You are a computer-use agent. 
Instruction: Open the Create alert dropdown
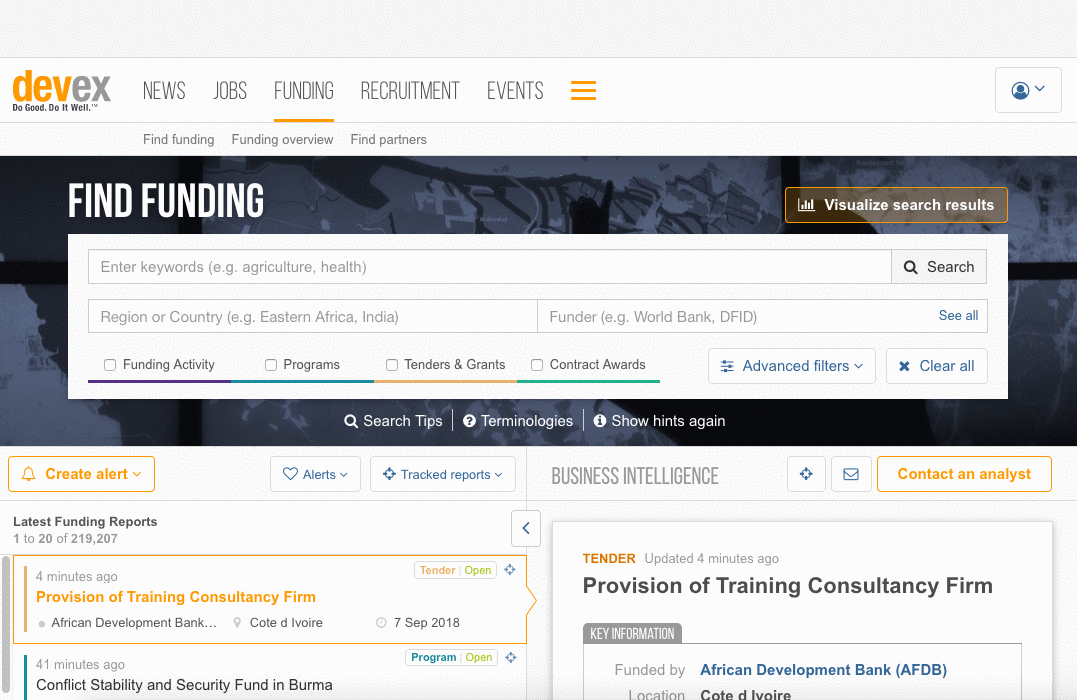(x=81, y=474)
